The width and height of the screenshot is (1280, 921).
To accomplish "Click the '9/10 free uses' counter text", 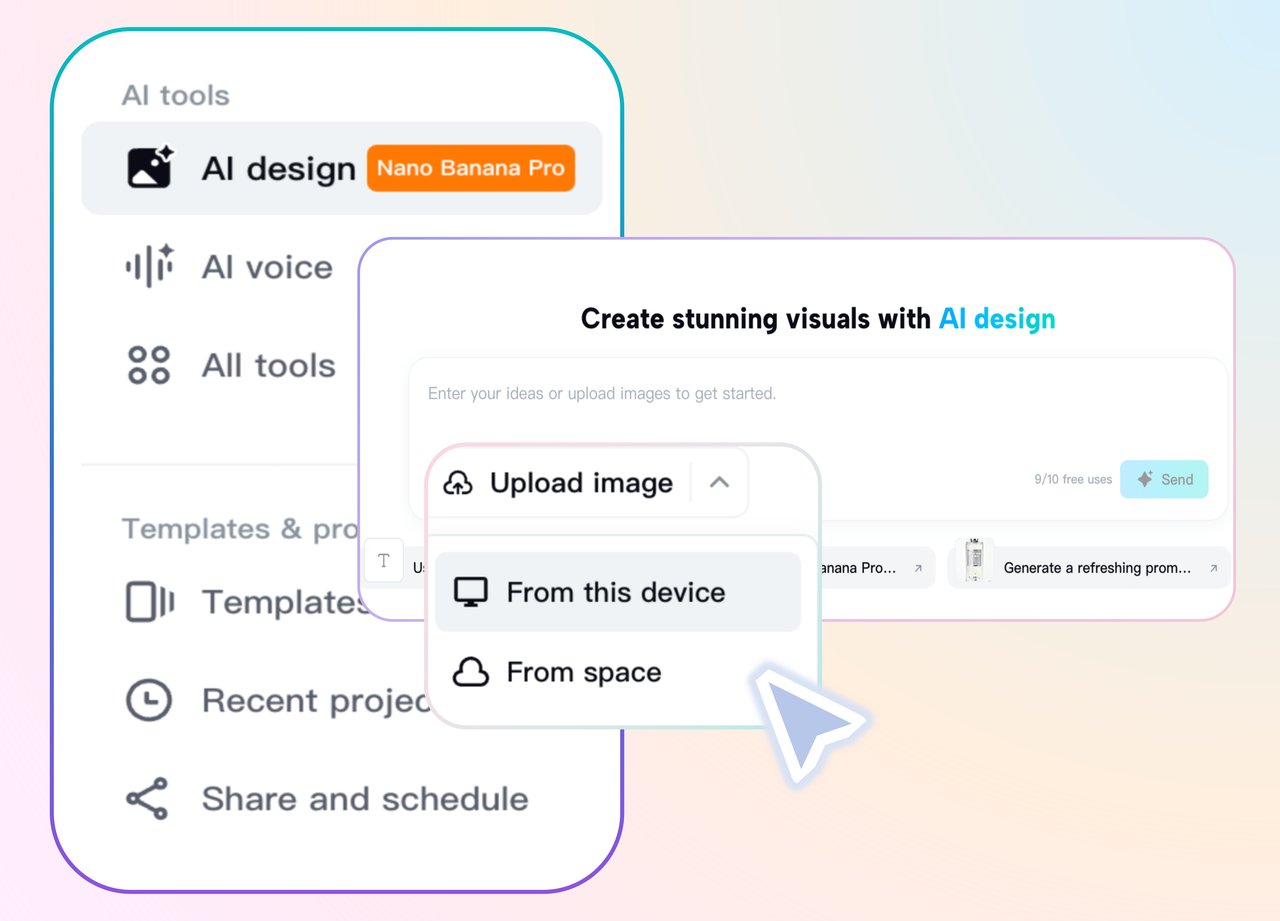I will tap(1073, 480).
